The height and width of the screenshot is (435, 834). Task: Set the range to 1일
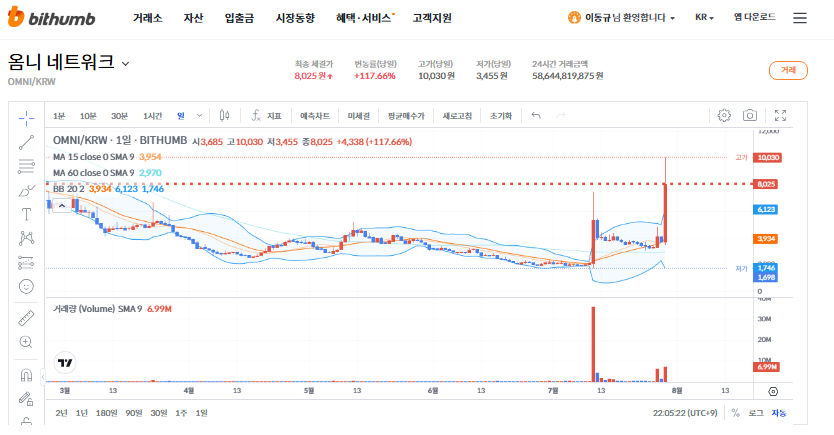pos(201,413)
